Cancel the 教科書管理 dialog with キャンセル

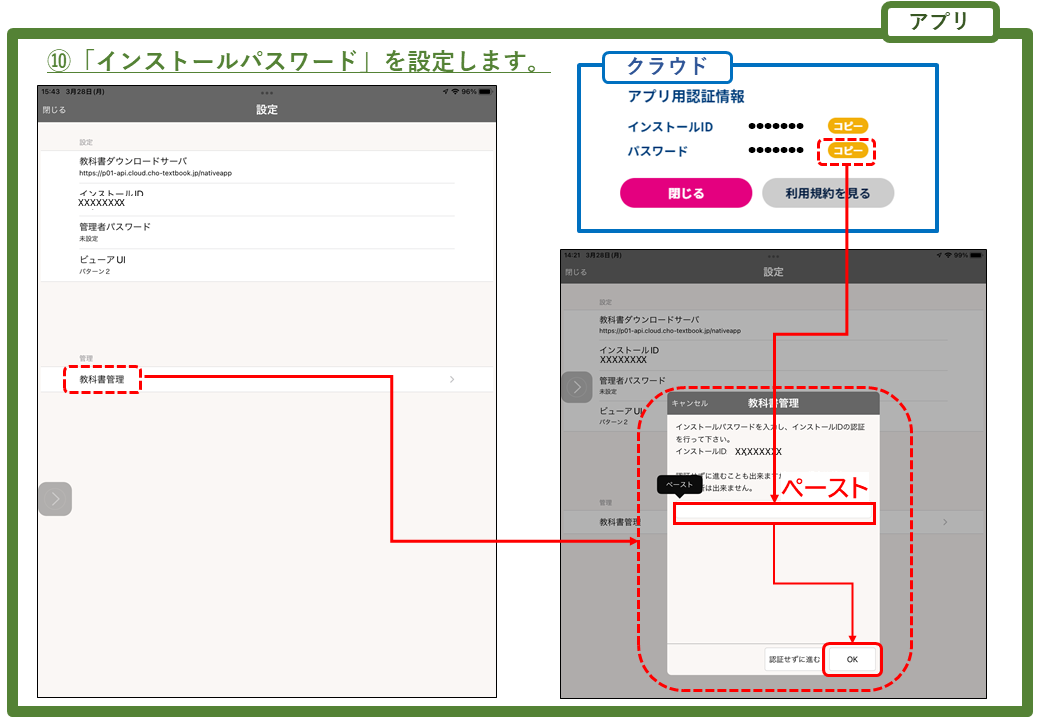click(689, 403)
